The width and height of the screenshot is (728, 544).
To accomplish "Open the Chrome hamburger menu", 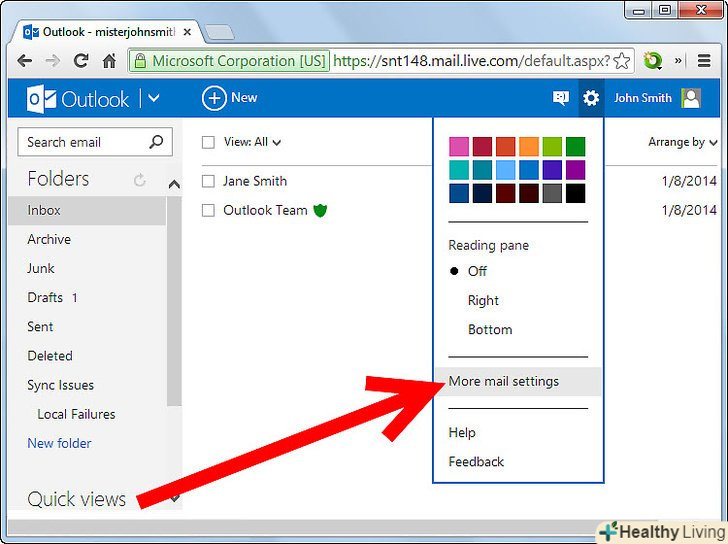I will [x=704, y=61].
